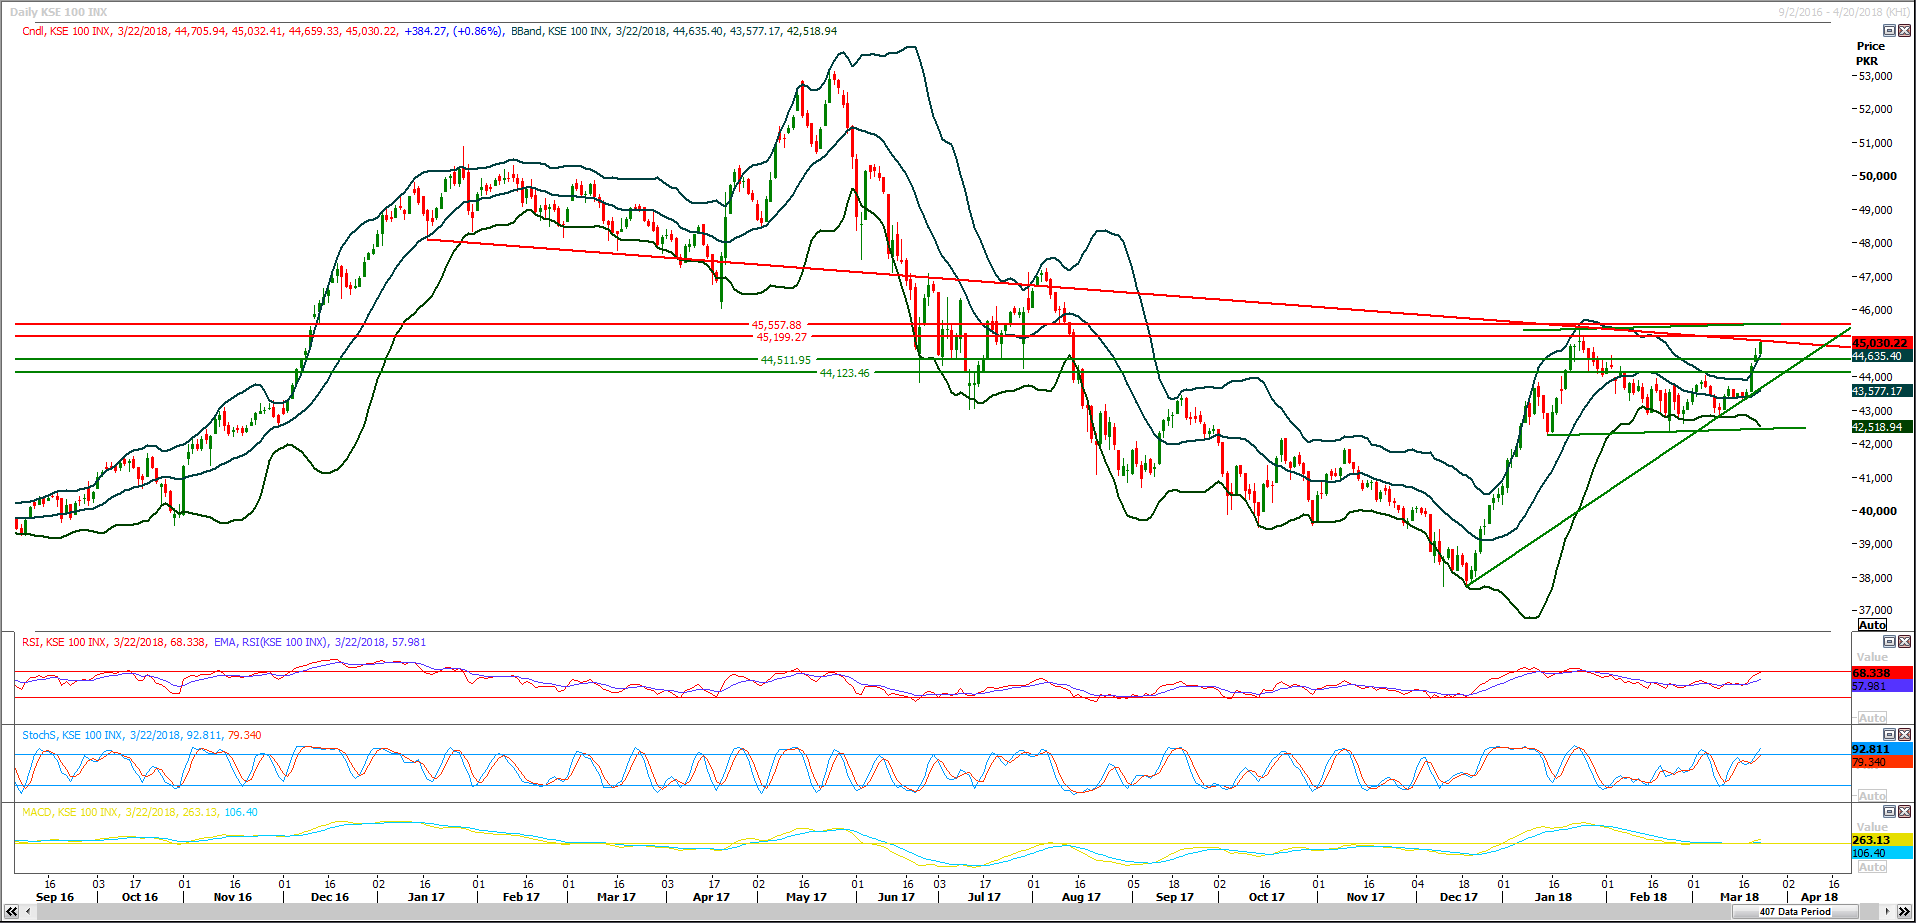The image size is (1916, 923).
Task: Close the StochS indicator panel
Action: [x=1904, y=734]
